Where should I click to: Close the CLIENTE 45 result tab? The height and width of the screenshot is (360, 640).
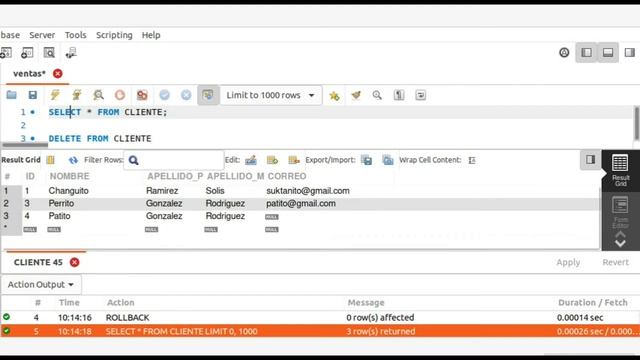coord(74,262)
